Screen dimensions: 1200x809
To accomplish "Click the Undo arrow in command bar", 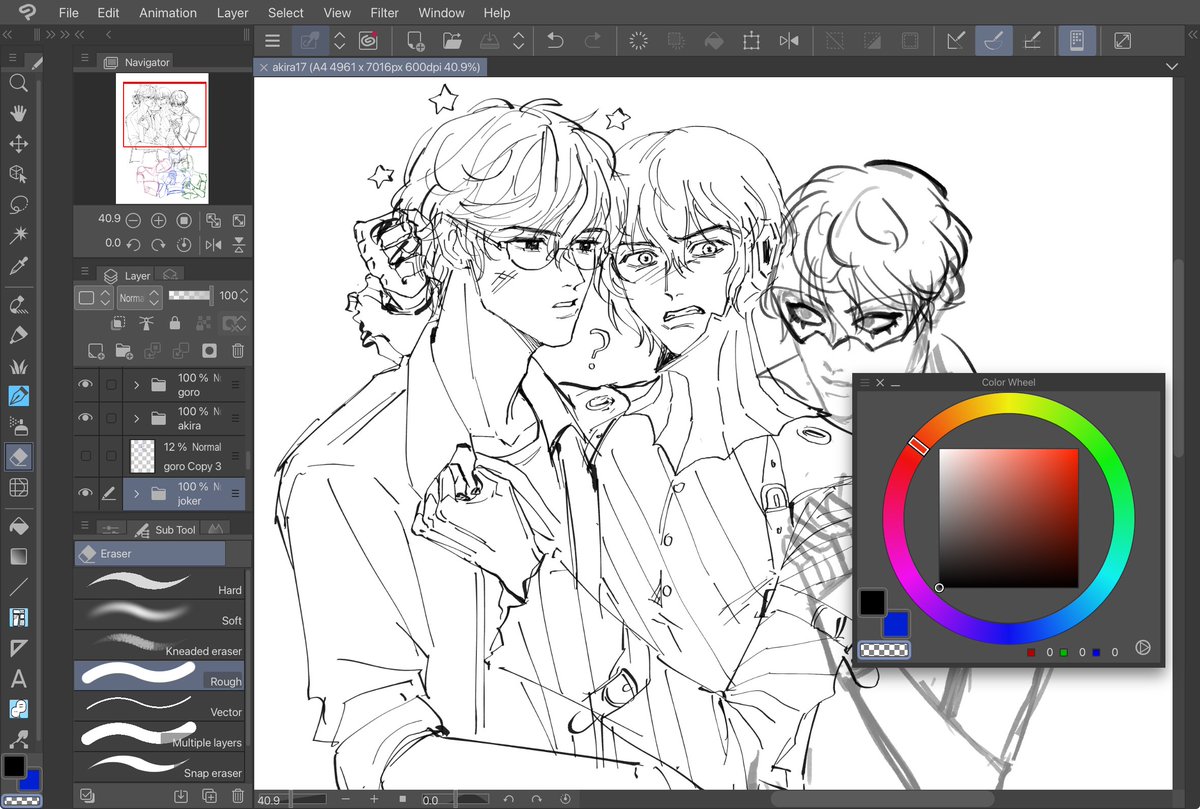I will (x=555, y=41).
